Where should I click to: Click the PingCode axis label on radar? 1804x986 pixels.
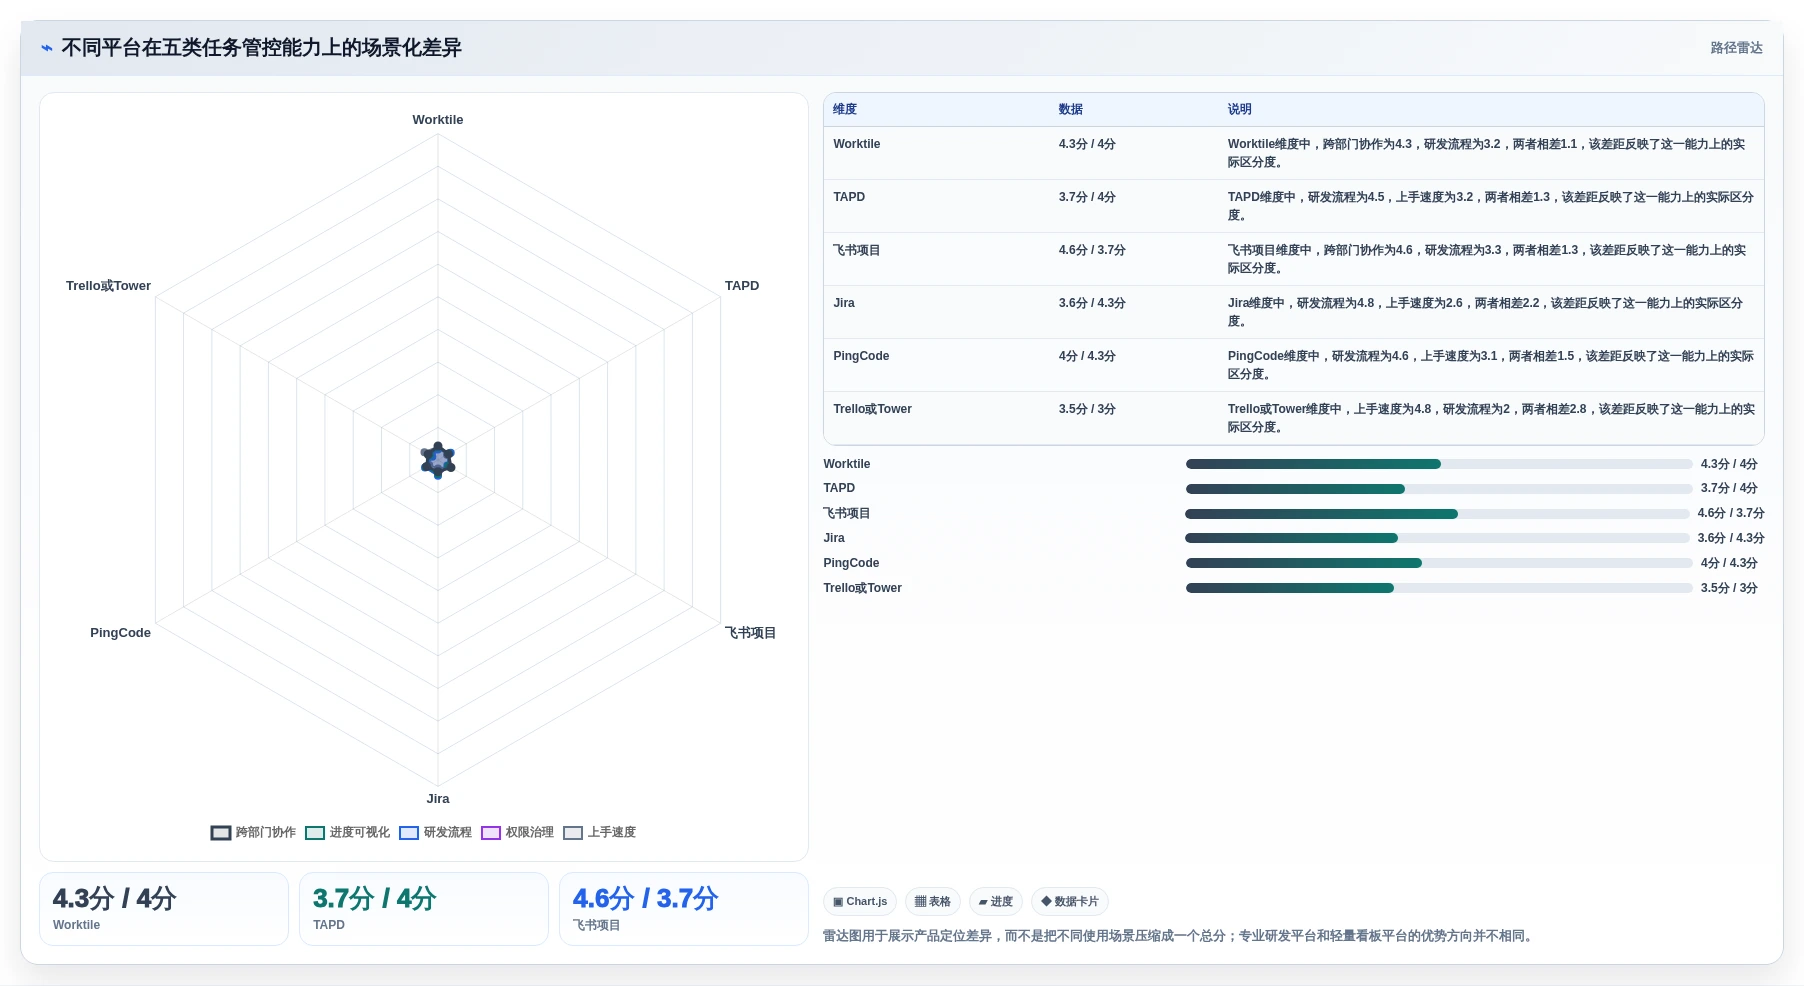coord(120,633)
